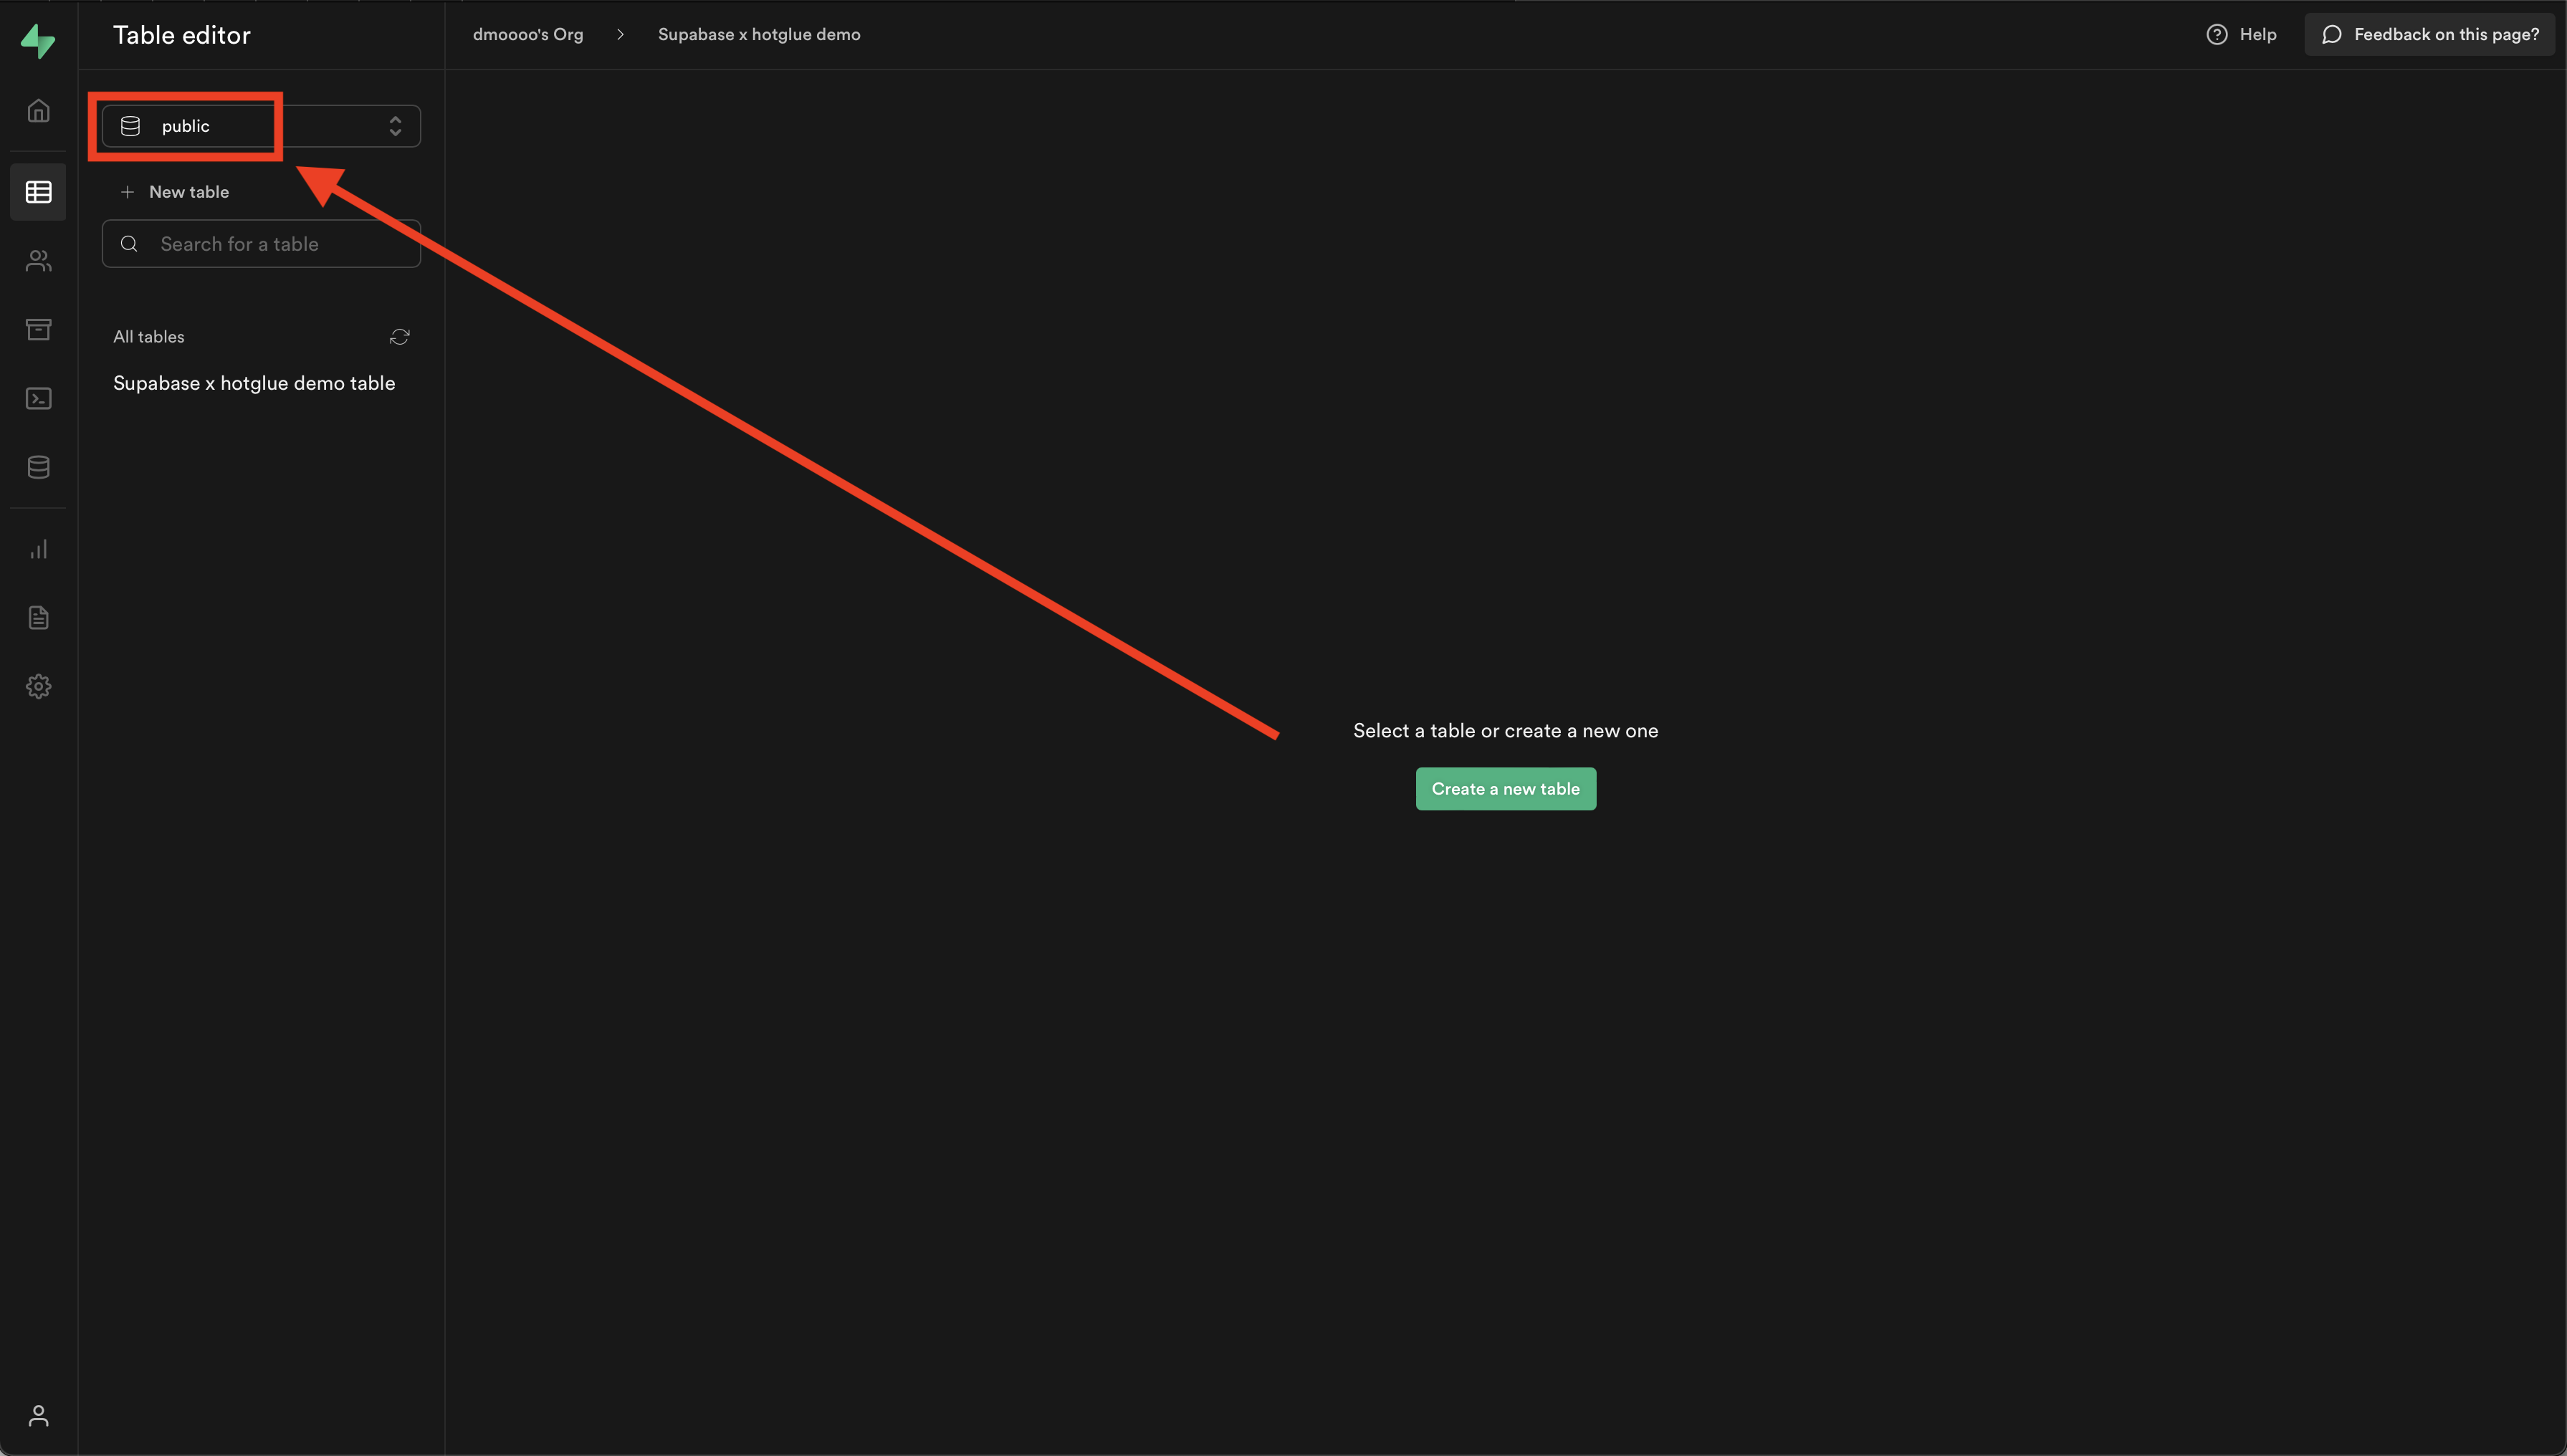Open the API docs document icon

38,618
